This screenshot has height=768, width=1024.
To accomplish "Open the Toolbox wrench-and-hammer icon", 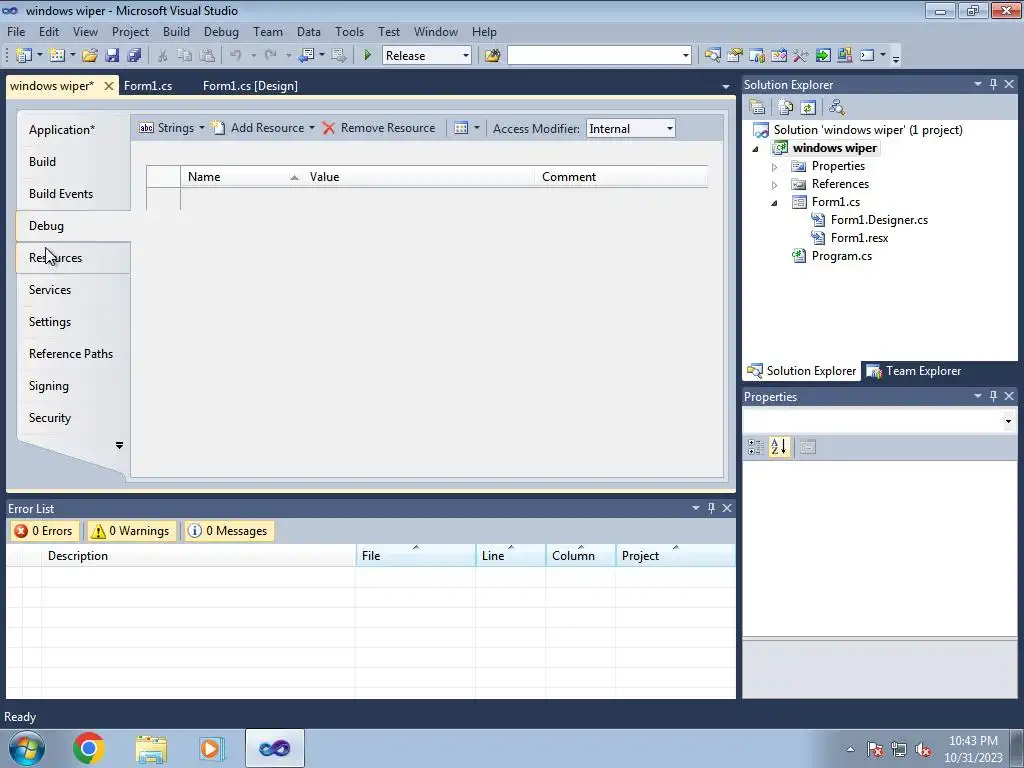I will [801, 56].
